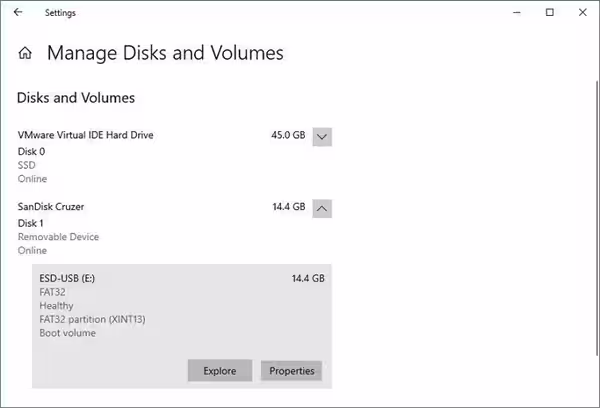
Task: Click the back arrow in title bar
Action: pos(18,13)
